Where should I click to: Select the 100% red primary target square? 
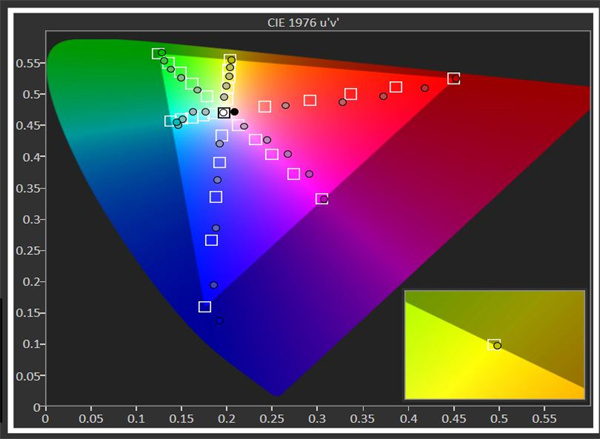point(454,78)
